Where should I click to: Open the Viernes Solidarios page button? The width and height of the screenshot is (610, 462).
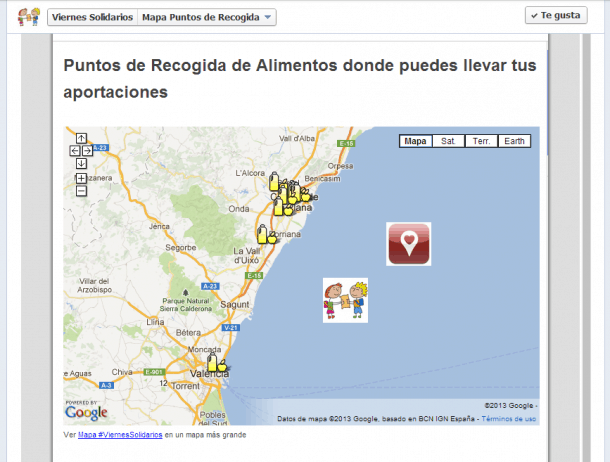tap(93, 17)
